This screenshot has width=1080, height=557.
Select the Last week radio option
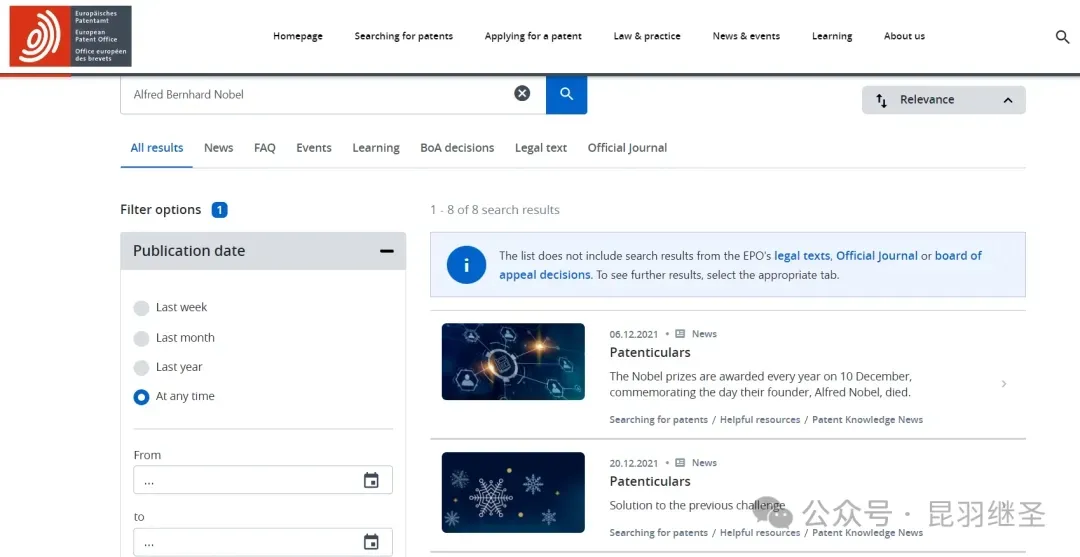[x=142, y=308]
